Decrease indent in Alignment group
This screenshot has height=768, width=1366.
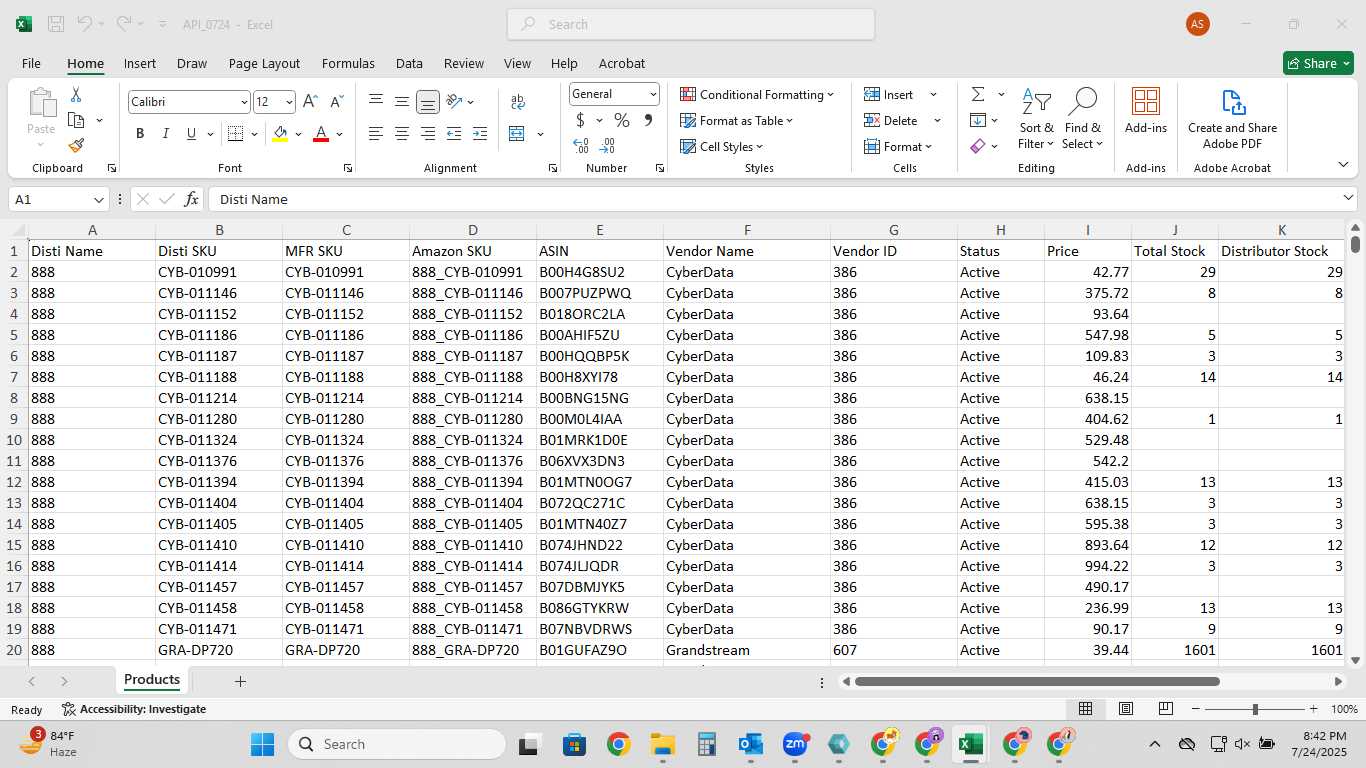click(454, 134)
